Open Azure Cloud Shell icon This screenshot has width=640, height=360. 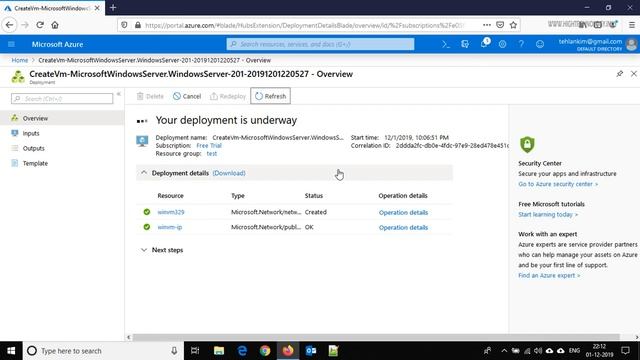tap(446, 44)
